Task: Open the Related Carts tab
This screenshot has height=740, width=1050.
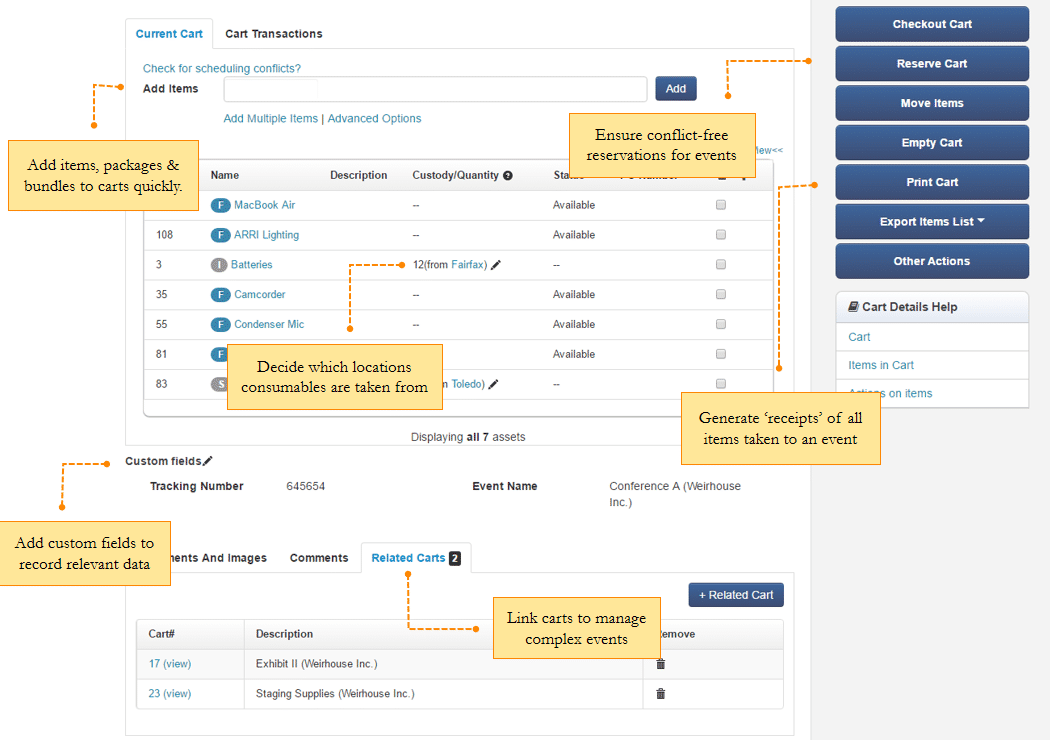Action: [415, 558]
